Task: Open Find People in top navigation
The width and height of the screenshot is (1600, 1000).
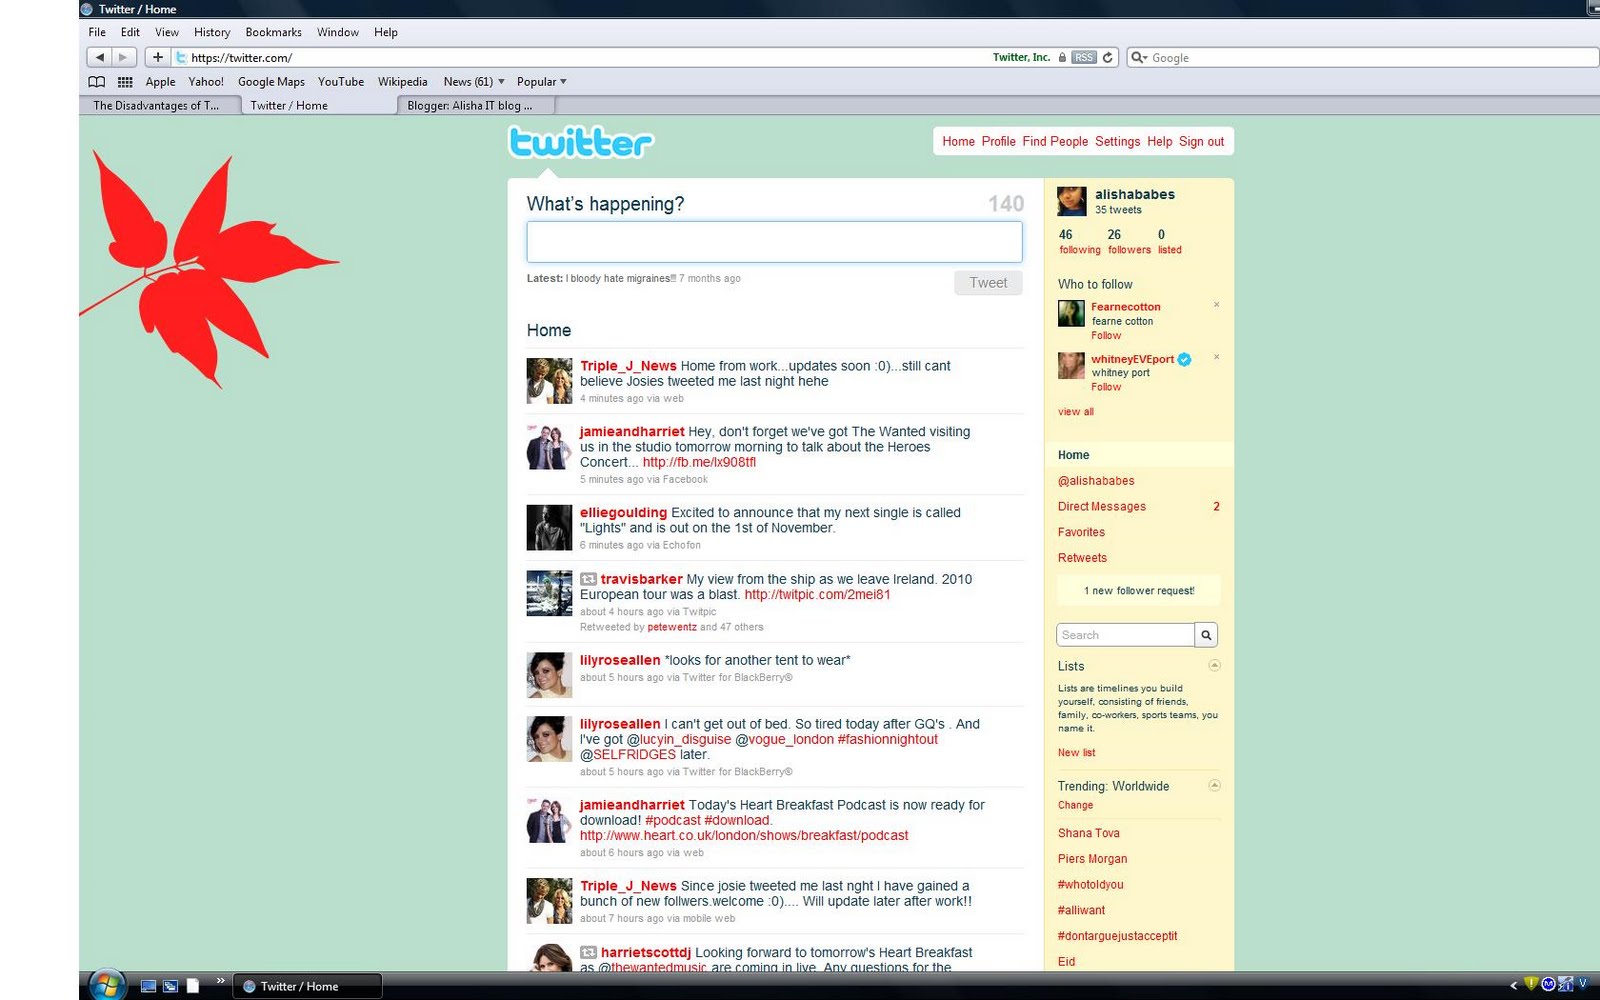Action: point(1055,141)
